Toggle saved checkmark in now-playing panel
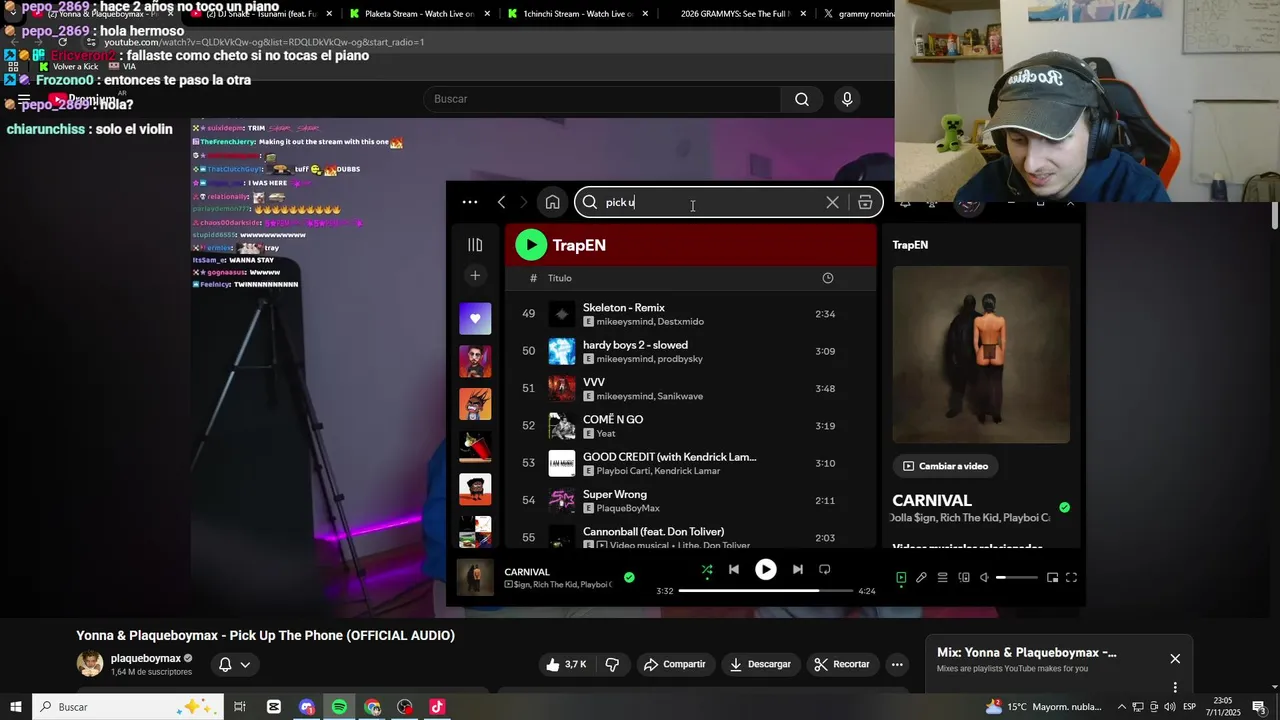Viewport: 1280px width, 720px height. [1064, 507]
